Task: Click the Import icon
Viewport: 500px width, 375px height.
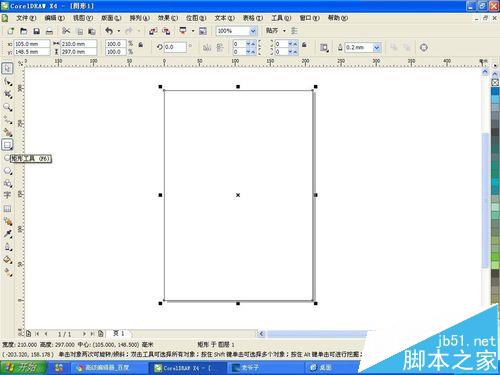Action: tap(153, 31)
